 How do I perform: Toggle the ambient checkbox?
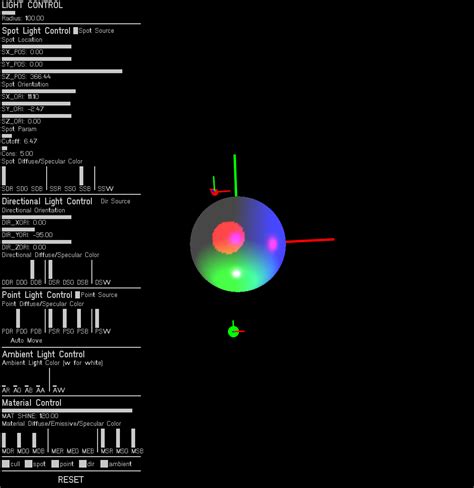(x=104, y=464)
